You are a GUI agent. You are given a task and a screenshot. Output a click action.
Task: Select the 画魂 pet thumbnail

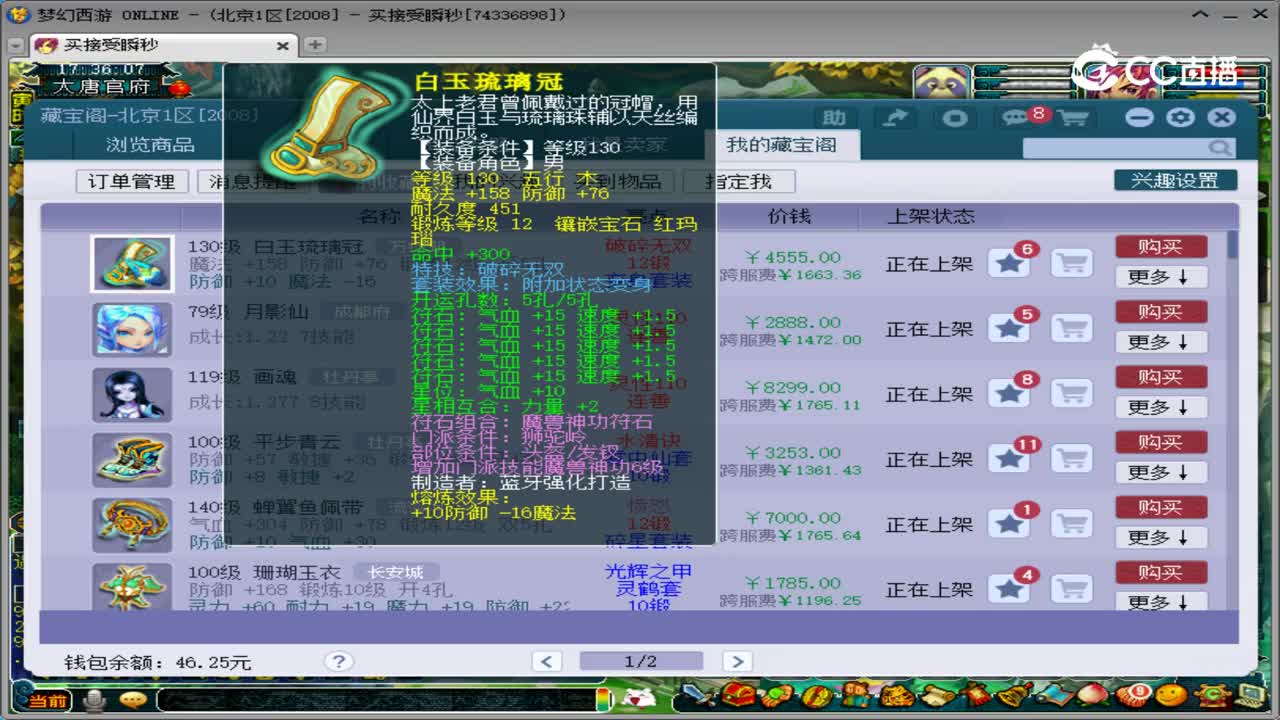(132, 394)
